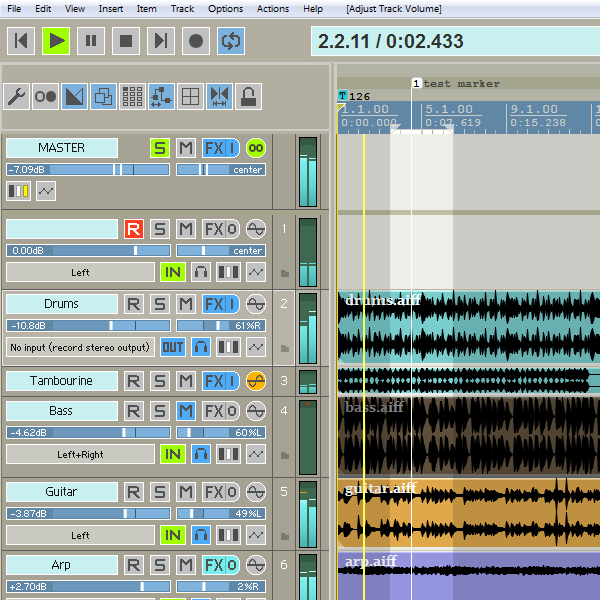Toggle item grouping in the toolbar
The height and width of the screenshot is (600, 600).
(x=103, y=97)
